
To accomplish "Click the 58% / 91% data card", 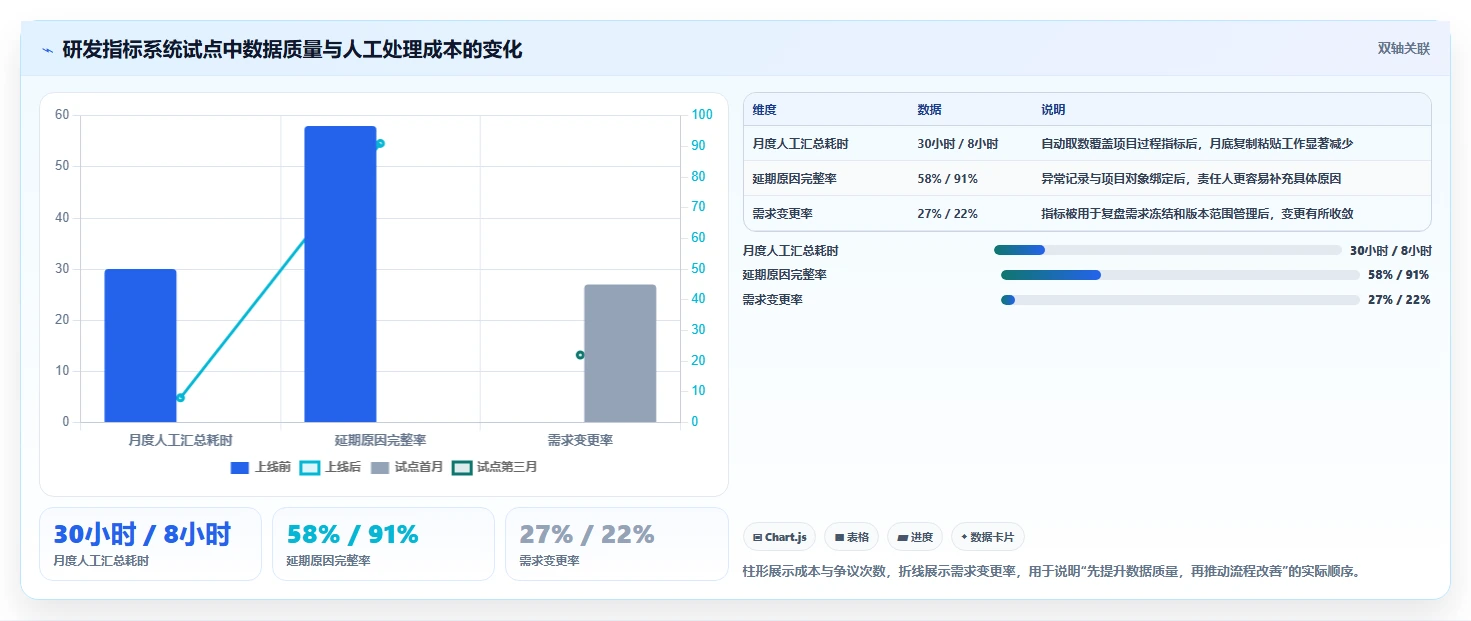I will pyautogui.click(x=384, y=544).
